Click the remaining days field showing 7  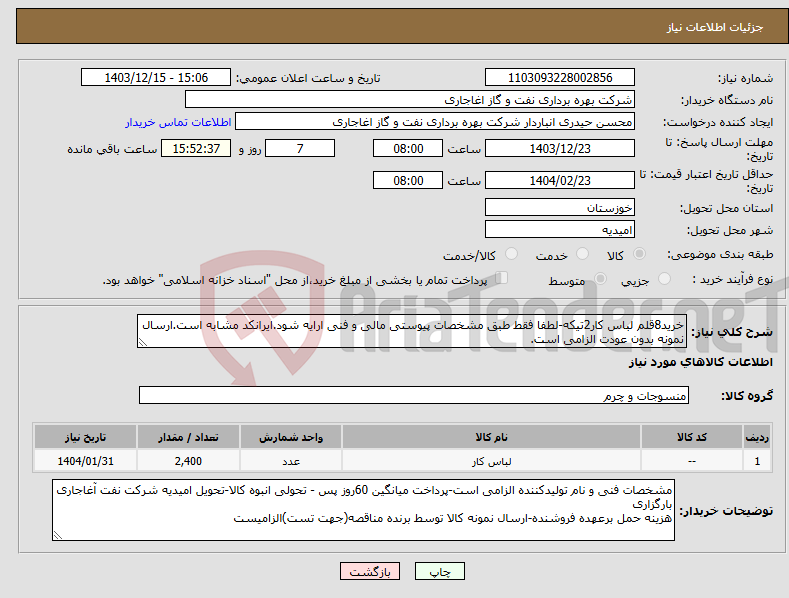point(300,148)
